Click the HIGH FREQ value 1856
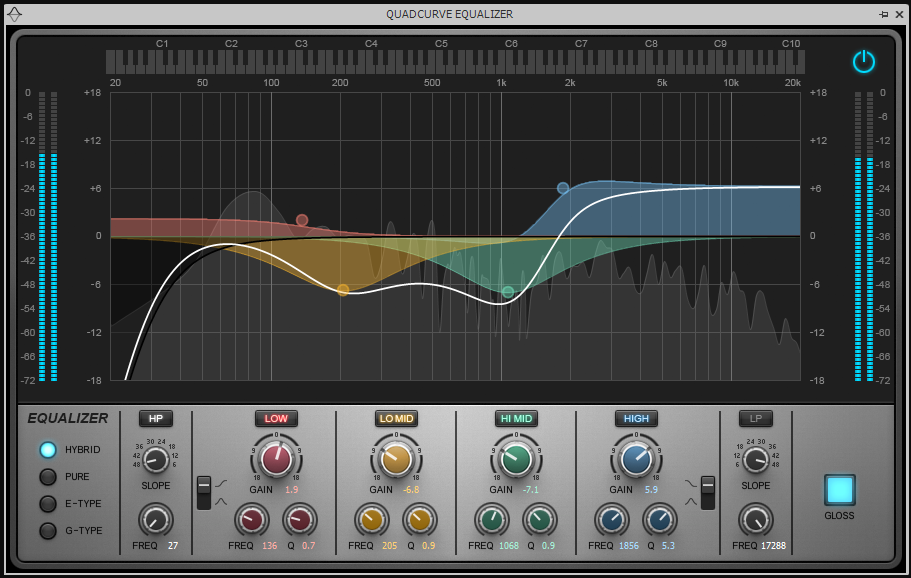This screenshot has height=578, width=911. pos(629,546)
